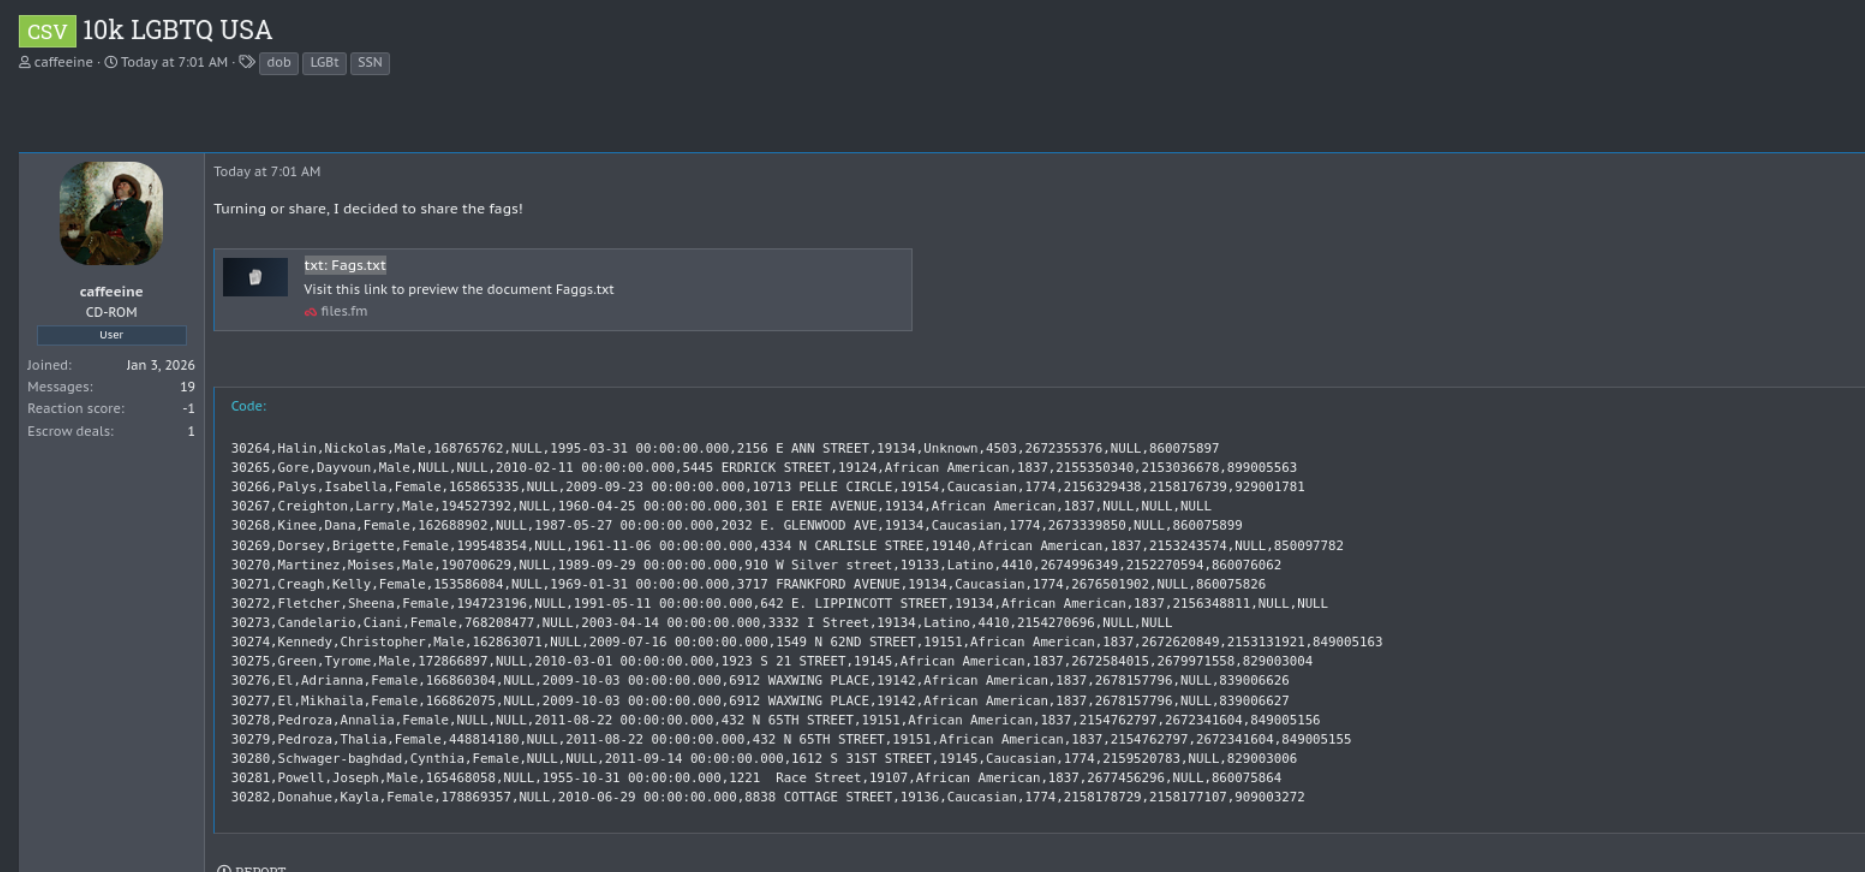1865x872 pixels.
Task: Click the Code: label of the code block
Action: 249,406
